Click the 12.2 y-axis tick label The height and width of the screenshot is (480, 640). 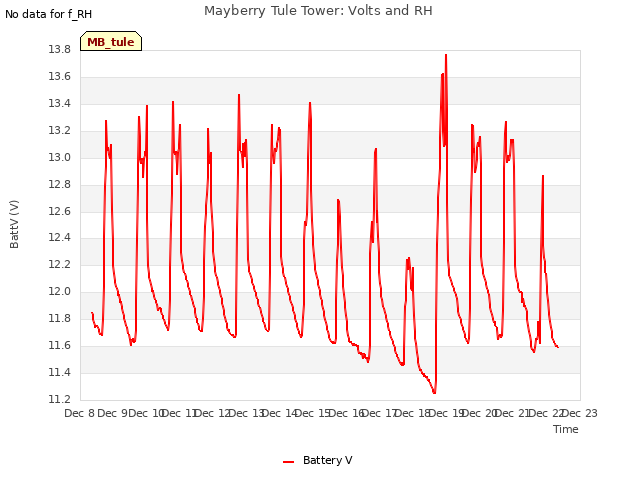coord(60,264)
